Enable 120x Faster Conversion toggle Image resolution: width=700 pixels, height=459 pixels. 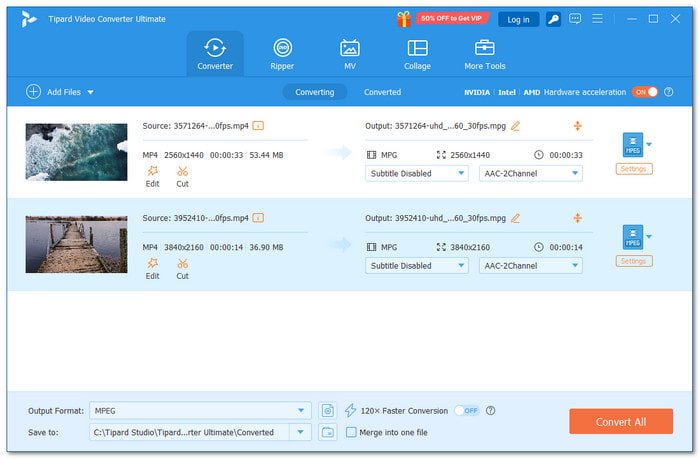(467, 410)
